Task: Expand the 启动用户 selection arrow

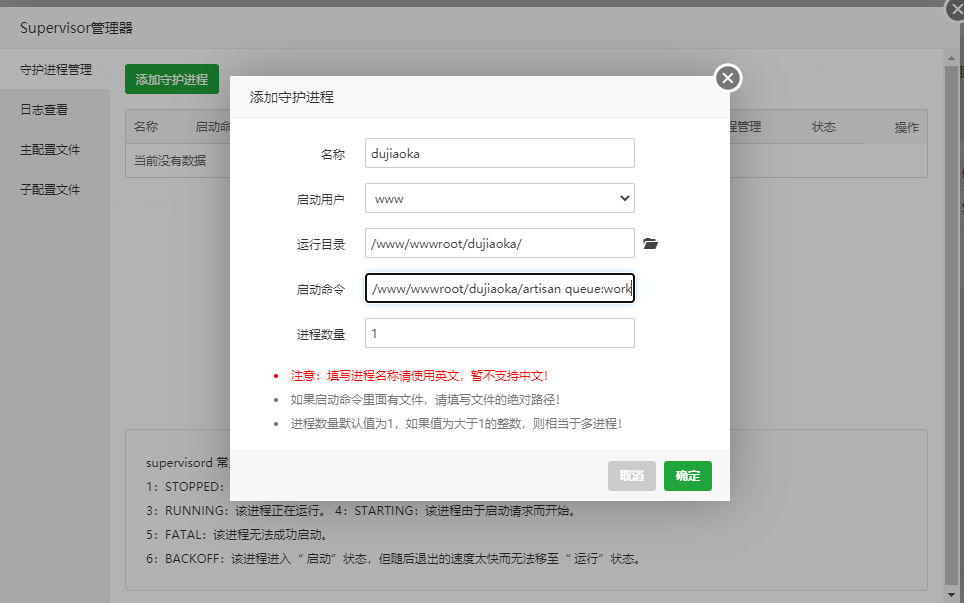Action: 622,198
